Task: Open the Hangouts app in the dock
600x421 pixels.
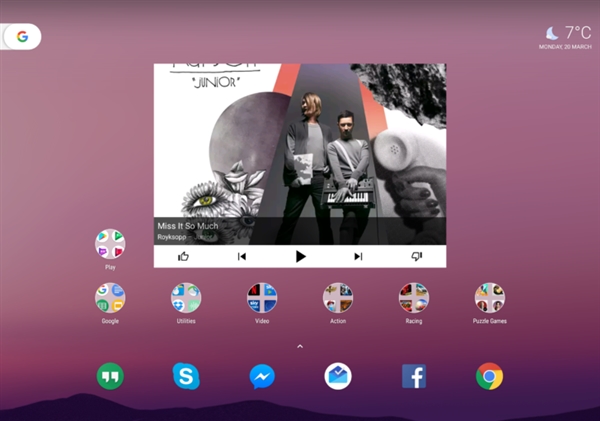Action: 110,376
